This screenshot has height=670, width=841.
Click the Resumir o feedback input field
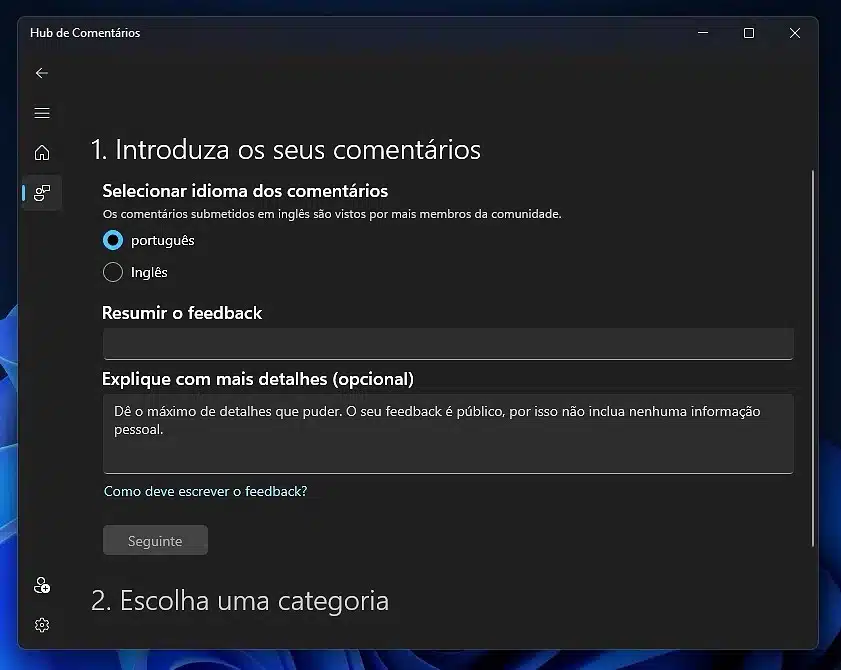pos(448,343)
